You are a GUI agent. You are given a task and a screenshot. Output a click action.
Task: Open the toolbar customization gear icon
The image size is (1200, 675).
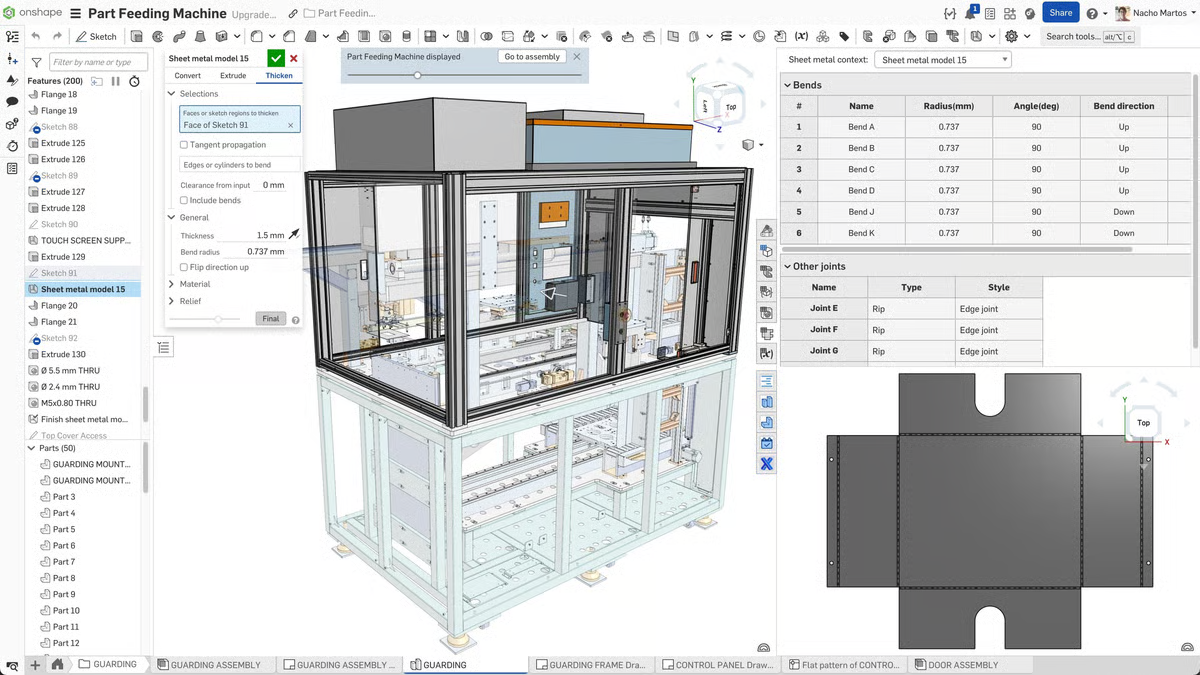(x=1011, y=36)
